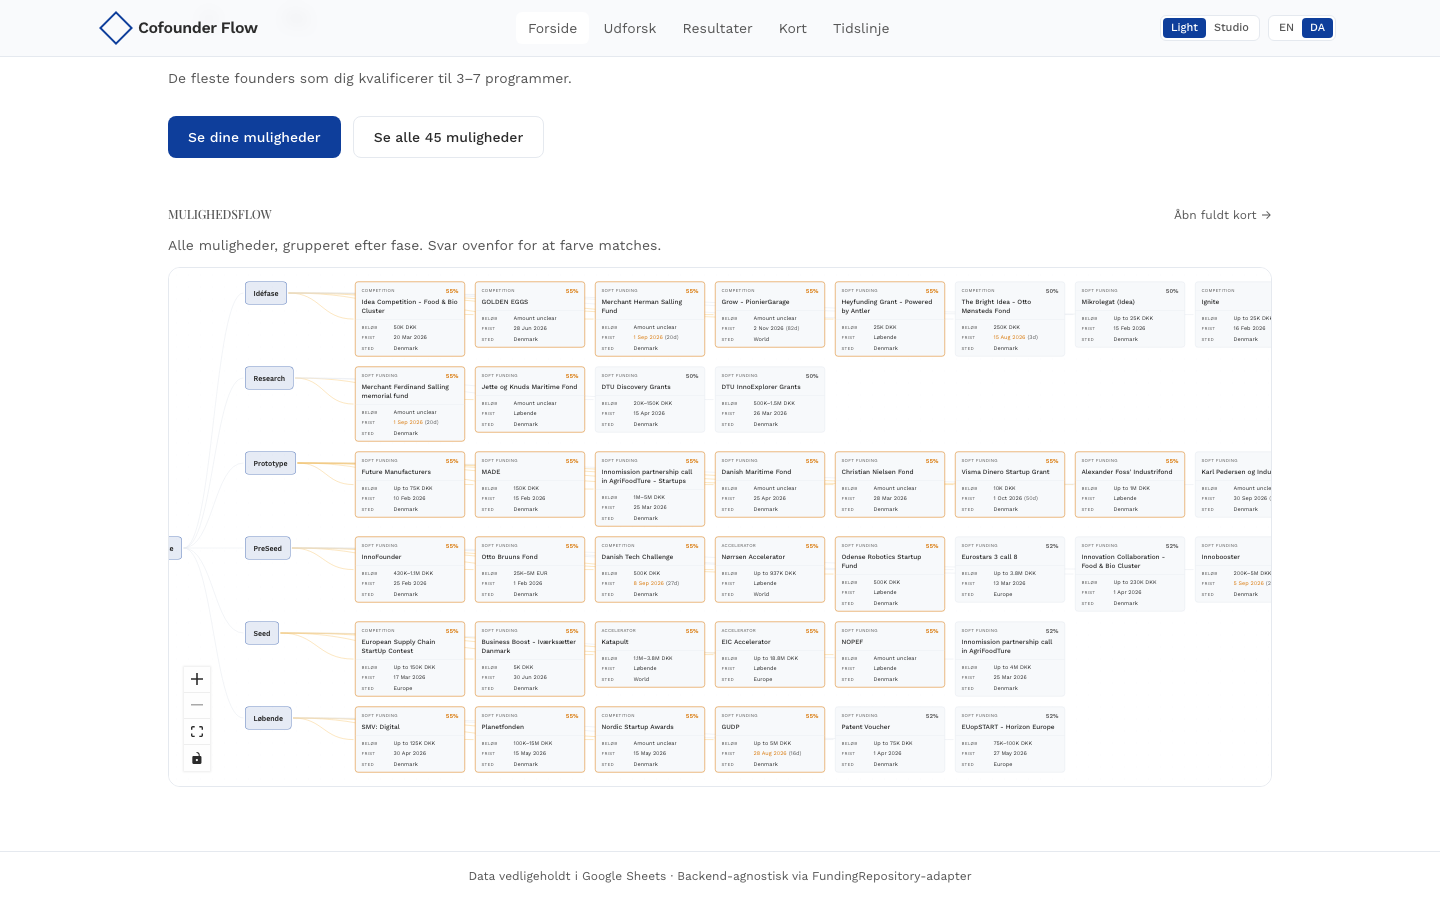The width and height of the screenshot is (1440, 900).
Task: Open European Supply Chain StartUp Contest card
Action: pos(410,659)
